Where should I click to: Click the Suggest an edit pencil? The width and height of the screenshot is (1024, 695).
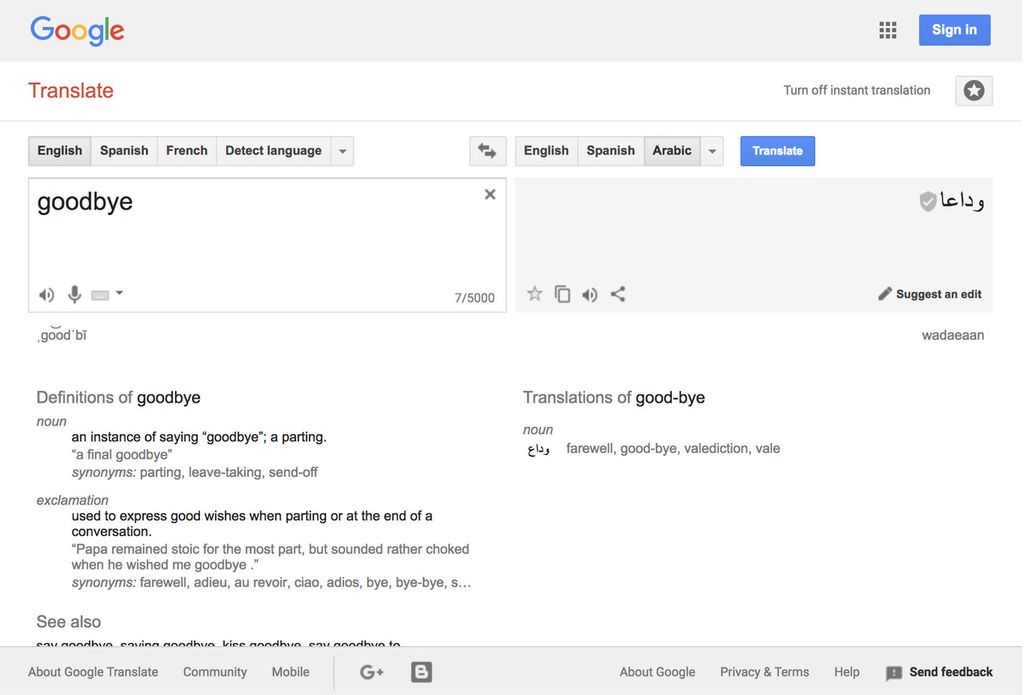point(885,293)
